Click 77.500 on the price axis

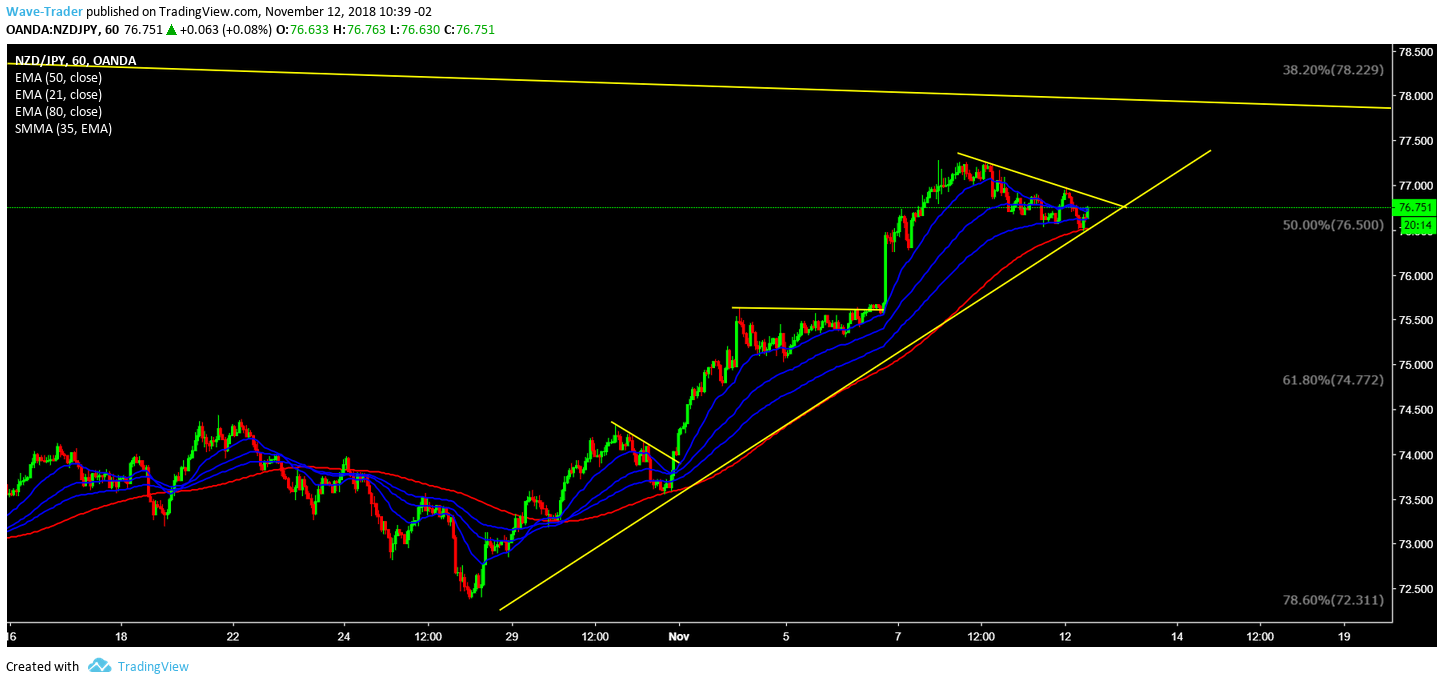[1417, 141]
